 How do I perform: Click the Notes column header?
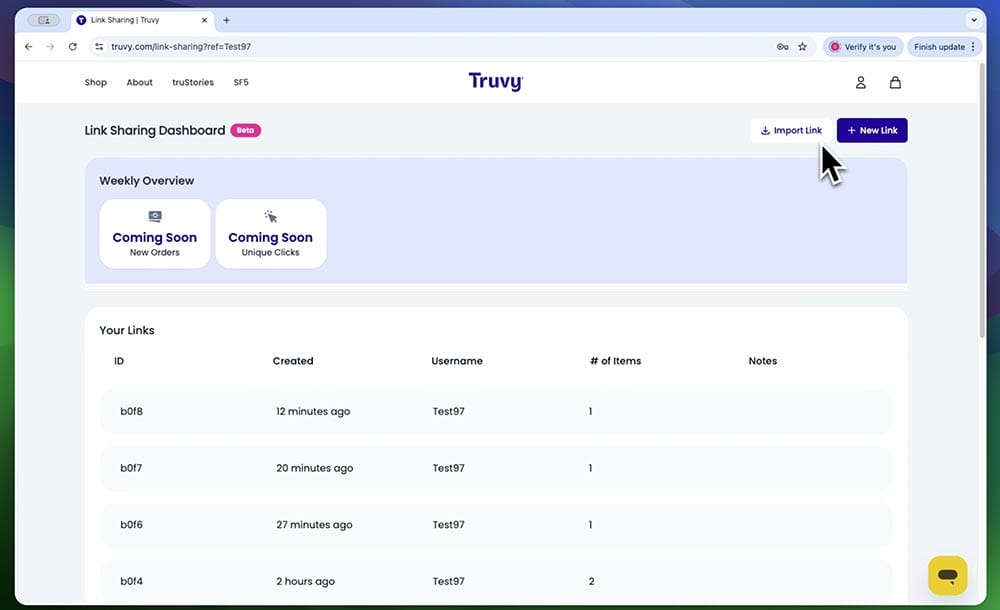click(763, 361)
